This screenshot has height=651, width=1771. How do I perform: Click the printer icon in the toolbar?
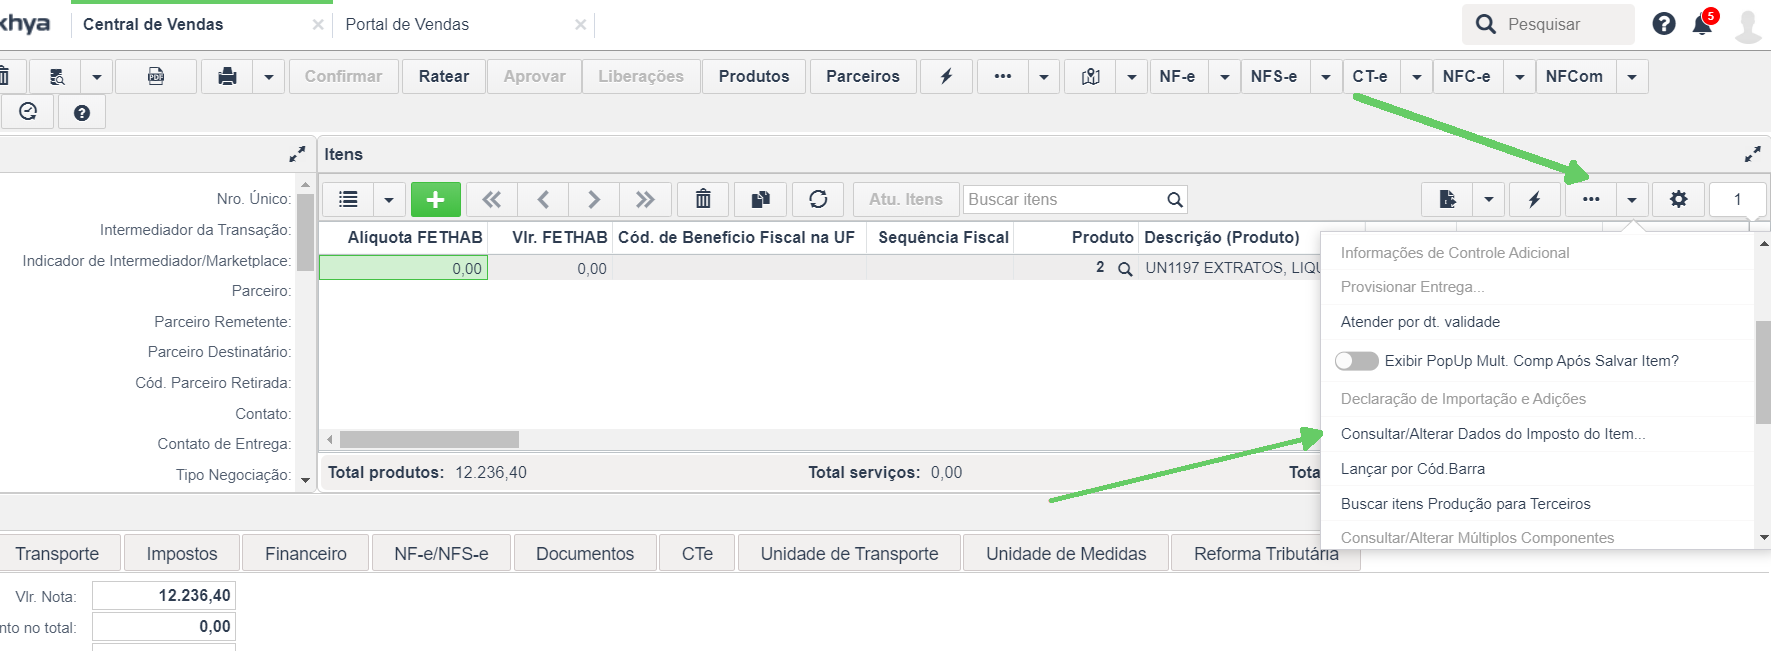click(228, 76)
